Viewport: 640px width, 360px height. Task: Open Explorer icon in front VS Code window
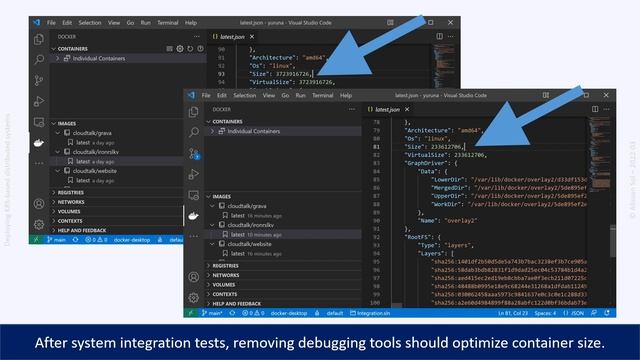click(193, 112)
